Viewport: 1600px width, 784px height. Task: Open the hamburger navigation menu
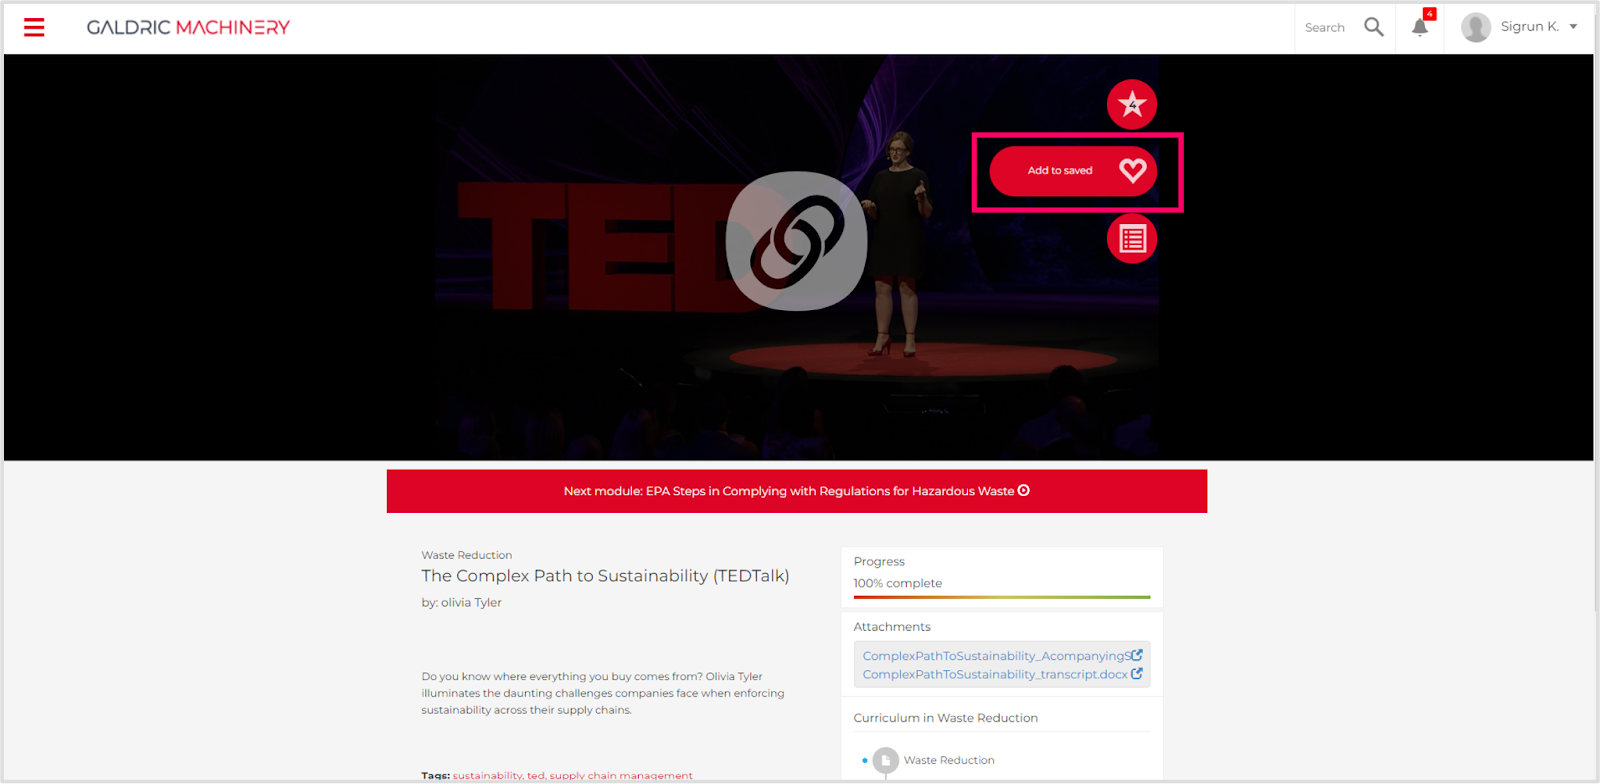point(34,27)
